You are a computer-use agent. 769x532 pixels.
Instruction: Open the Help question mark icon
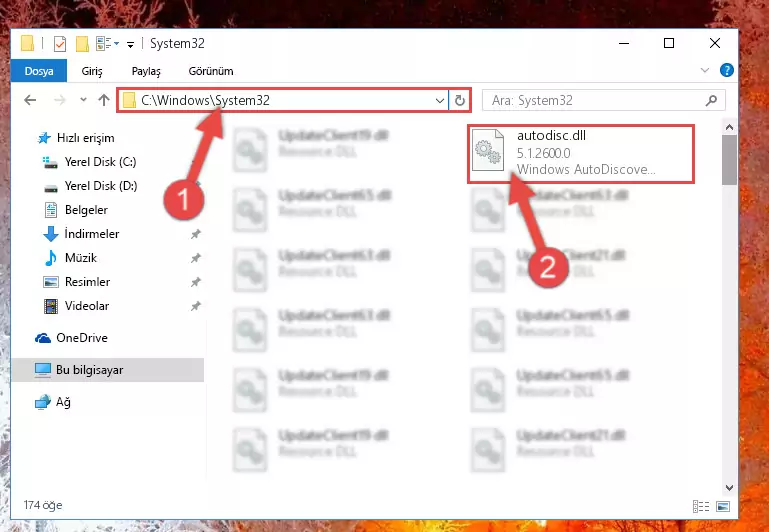pyautogui.click(x=726, y=71)
